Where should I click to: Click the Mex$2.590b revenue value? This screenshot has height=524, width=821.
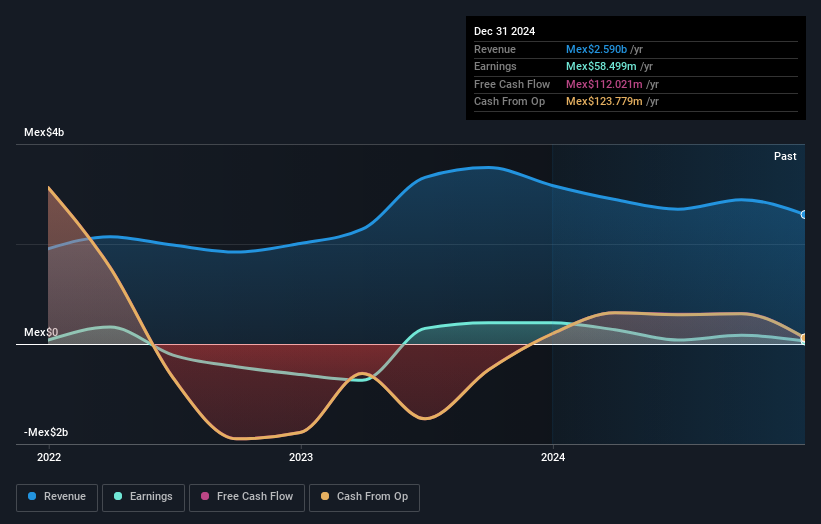[596, 49]
